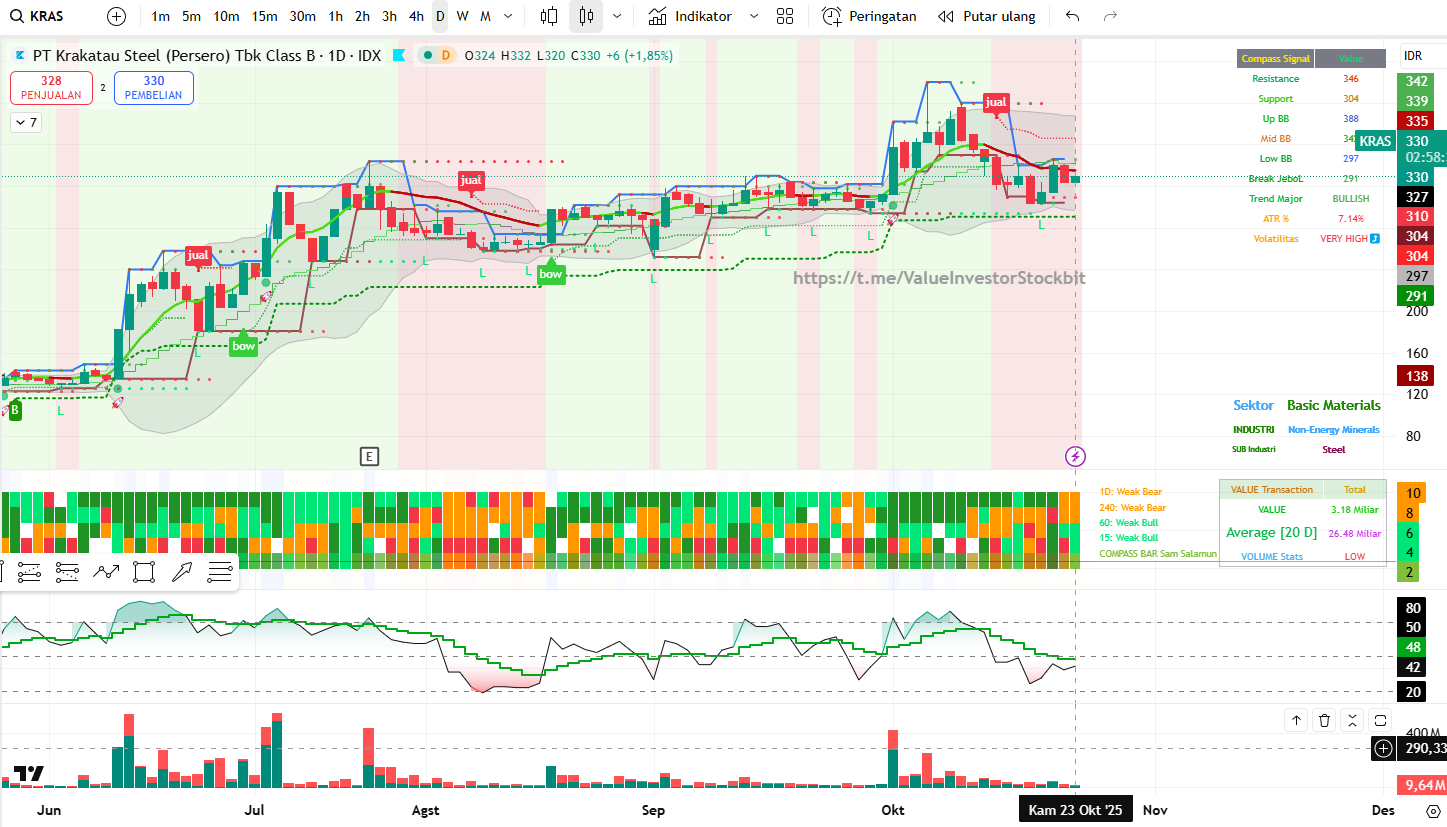Click the KRAS price label on axis

point(1376,141)
